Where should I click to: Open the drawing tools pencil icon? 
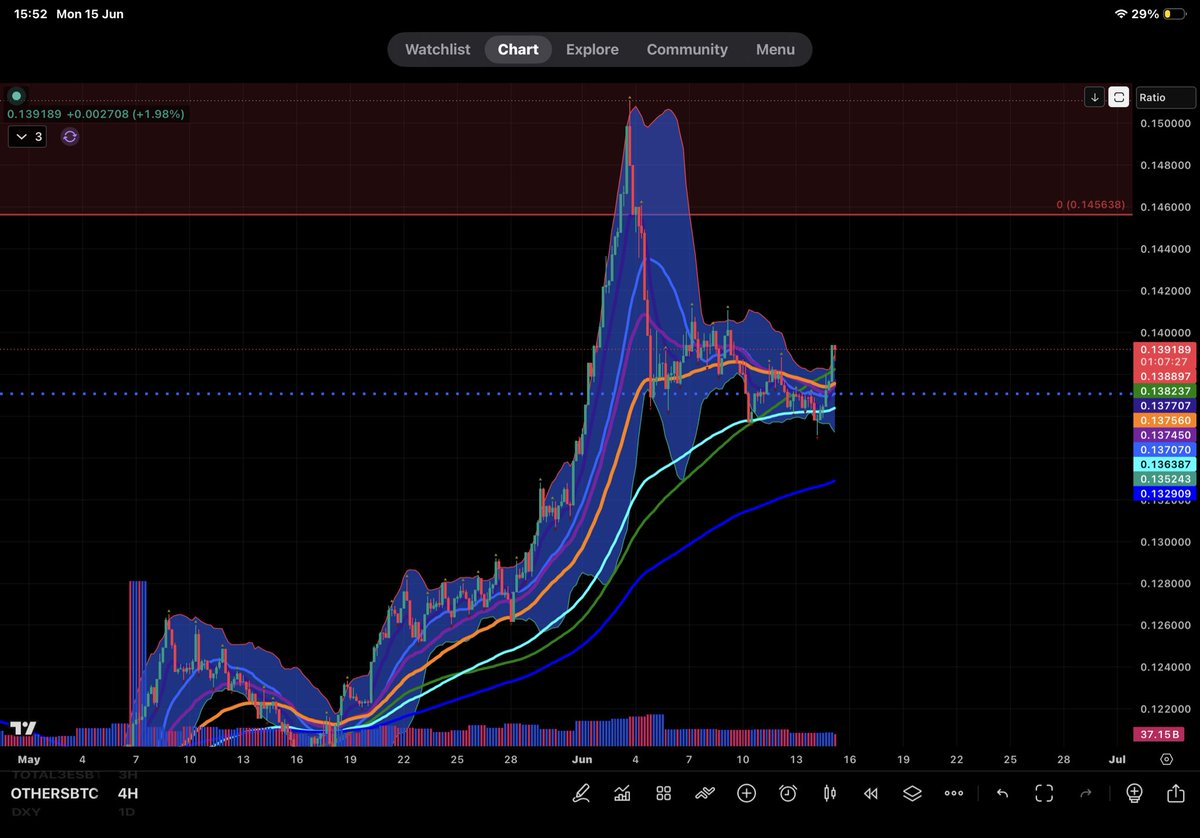point(580,793)
